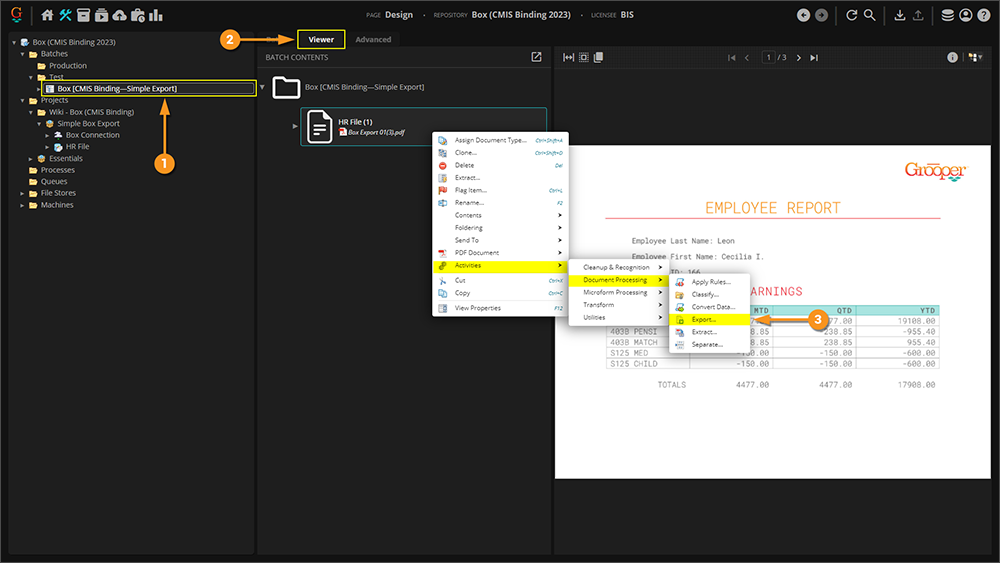The image size is (1000, 563).
Task: Refresh using the circular arrow icon
Action: pos(851,15)
